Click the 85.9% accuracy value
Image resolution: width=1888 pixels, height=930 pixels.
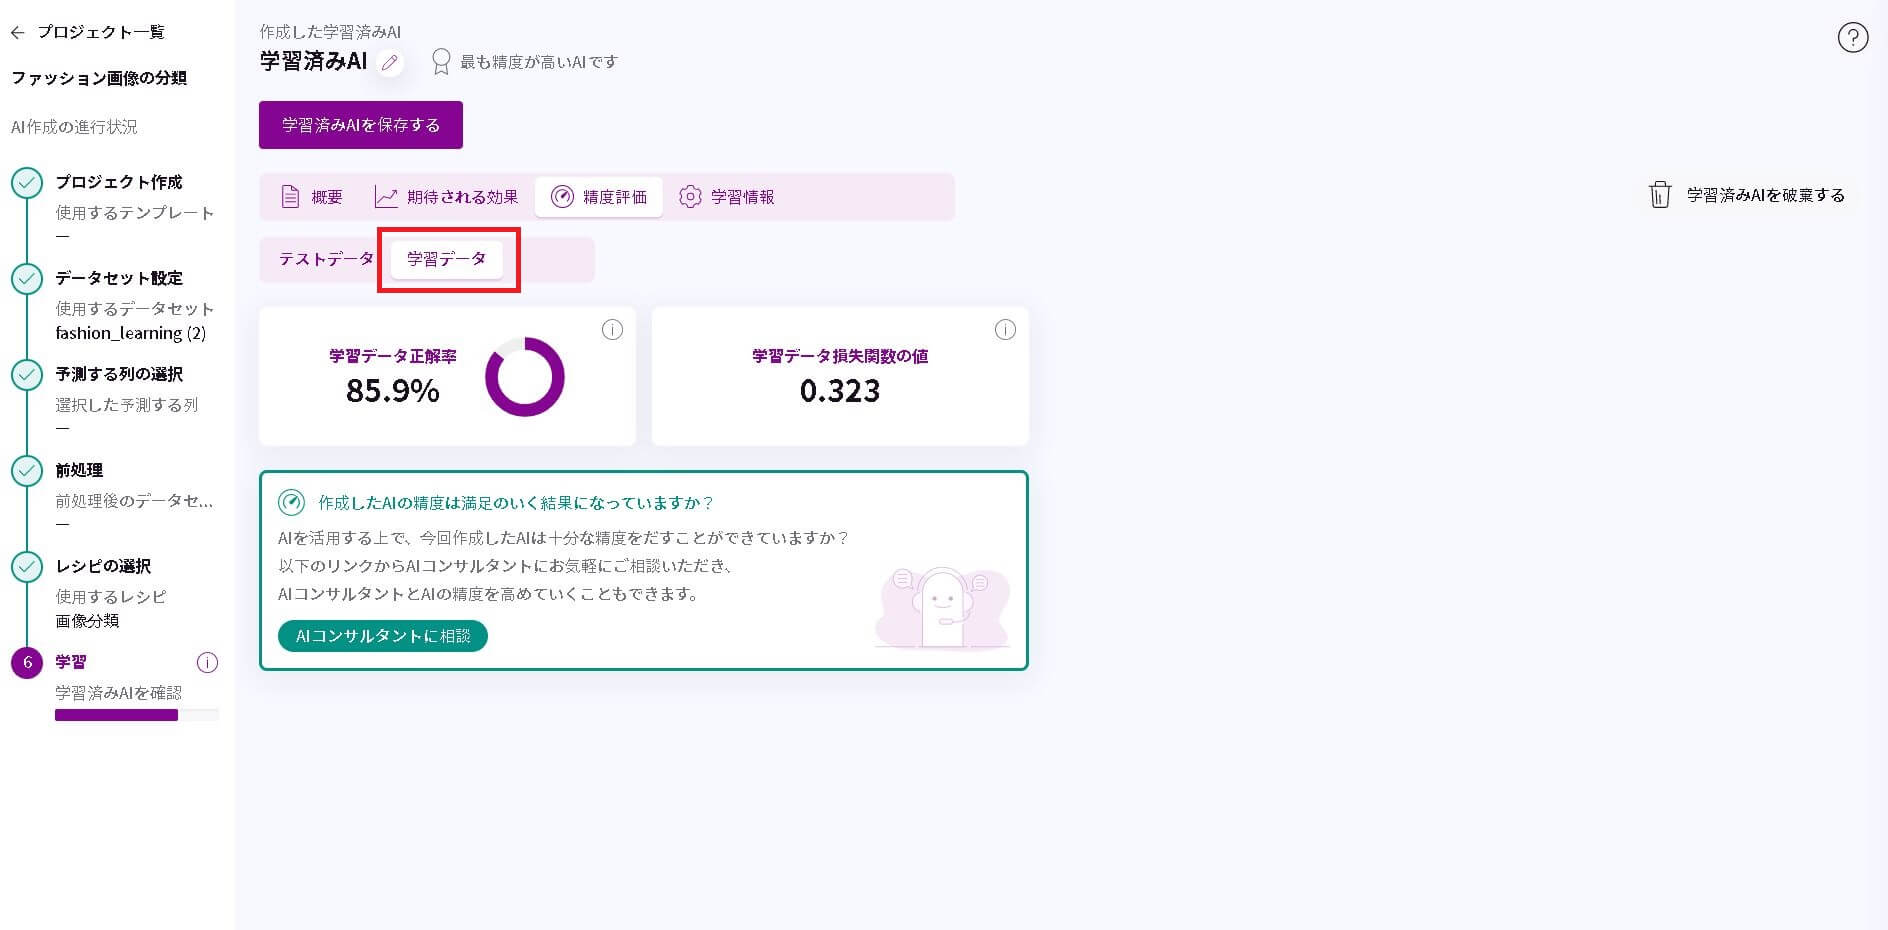click(393, 391)
